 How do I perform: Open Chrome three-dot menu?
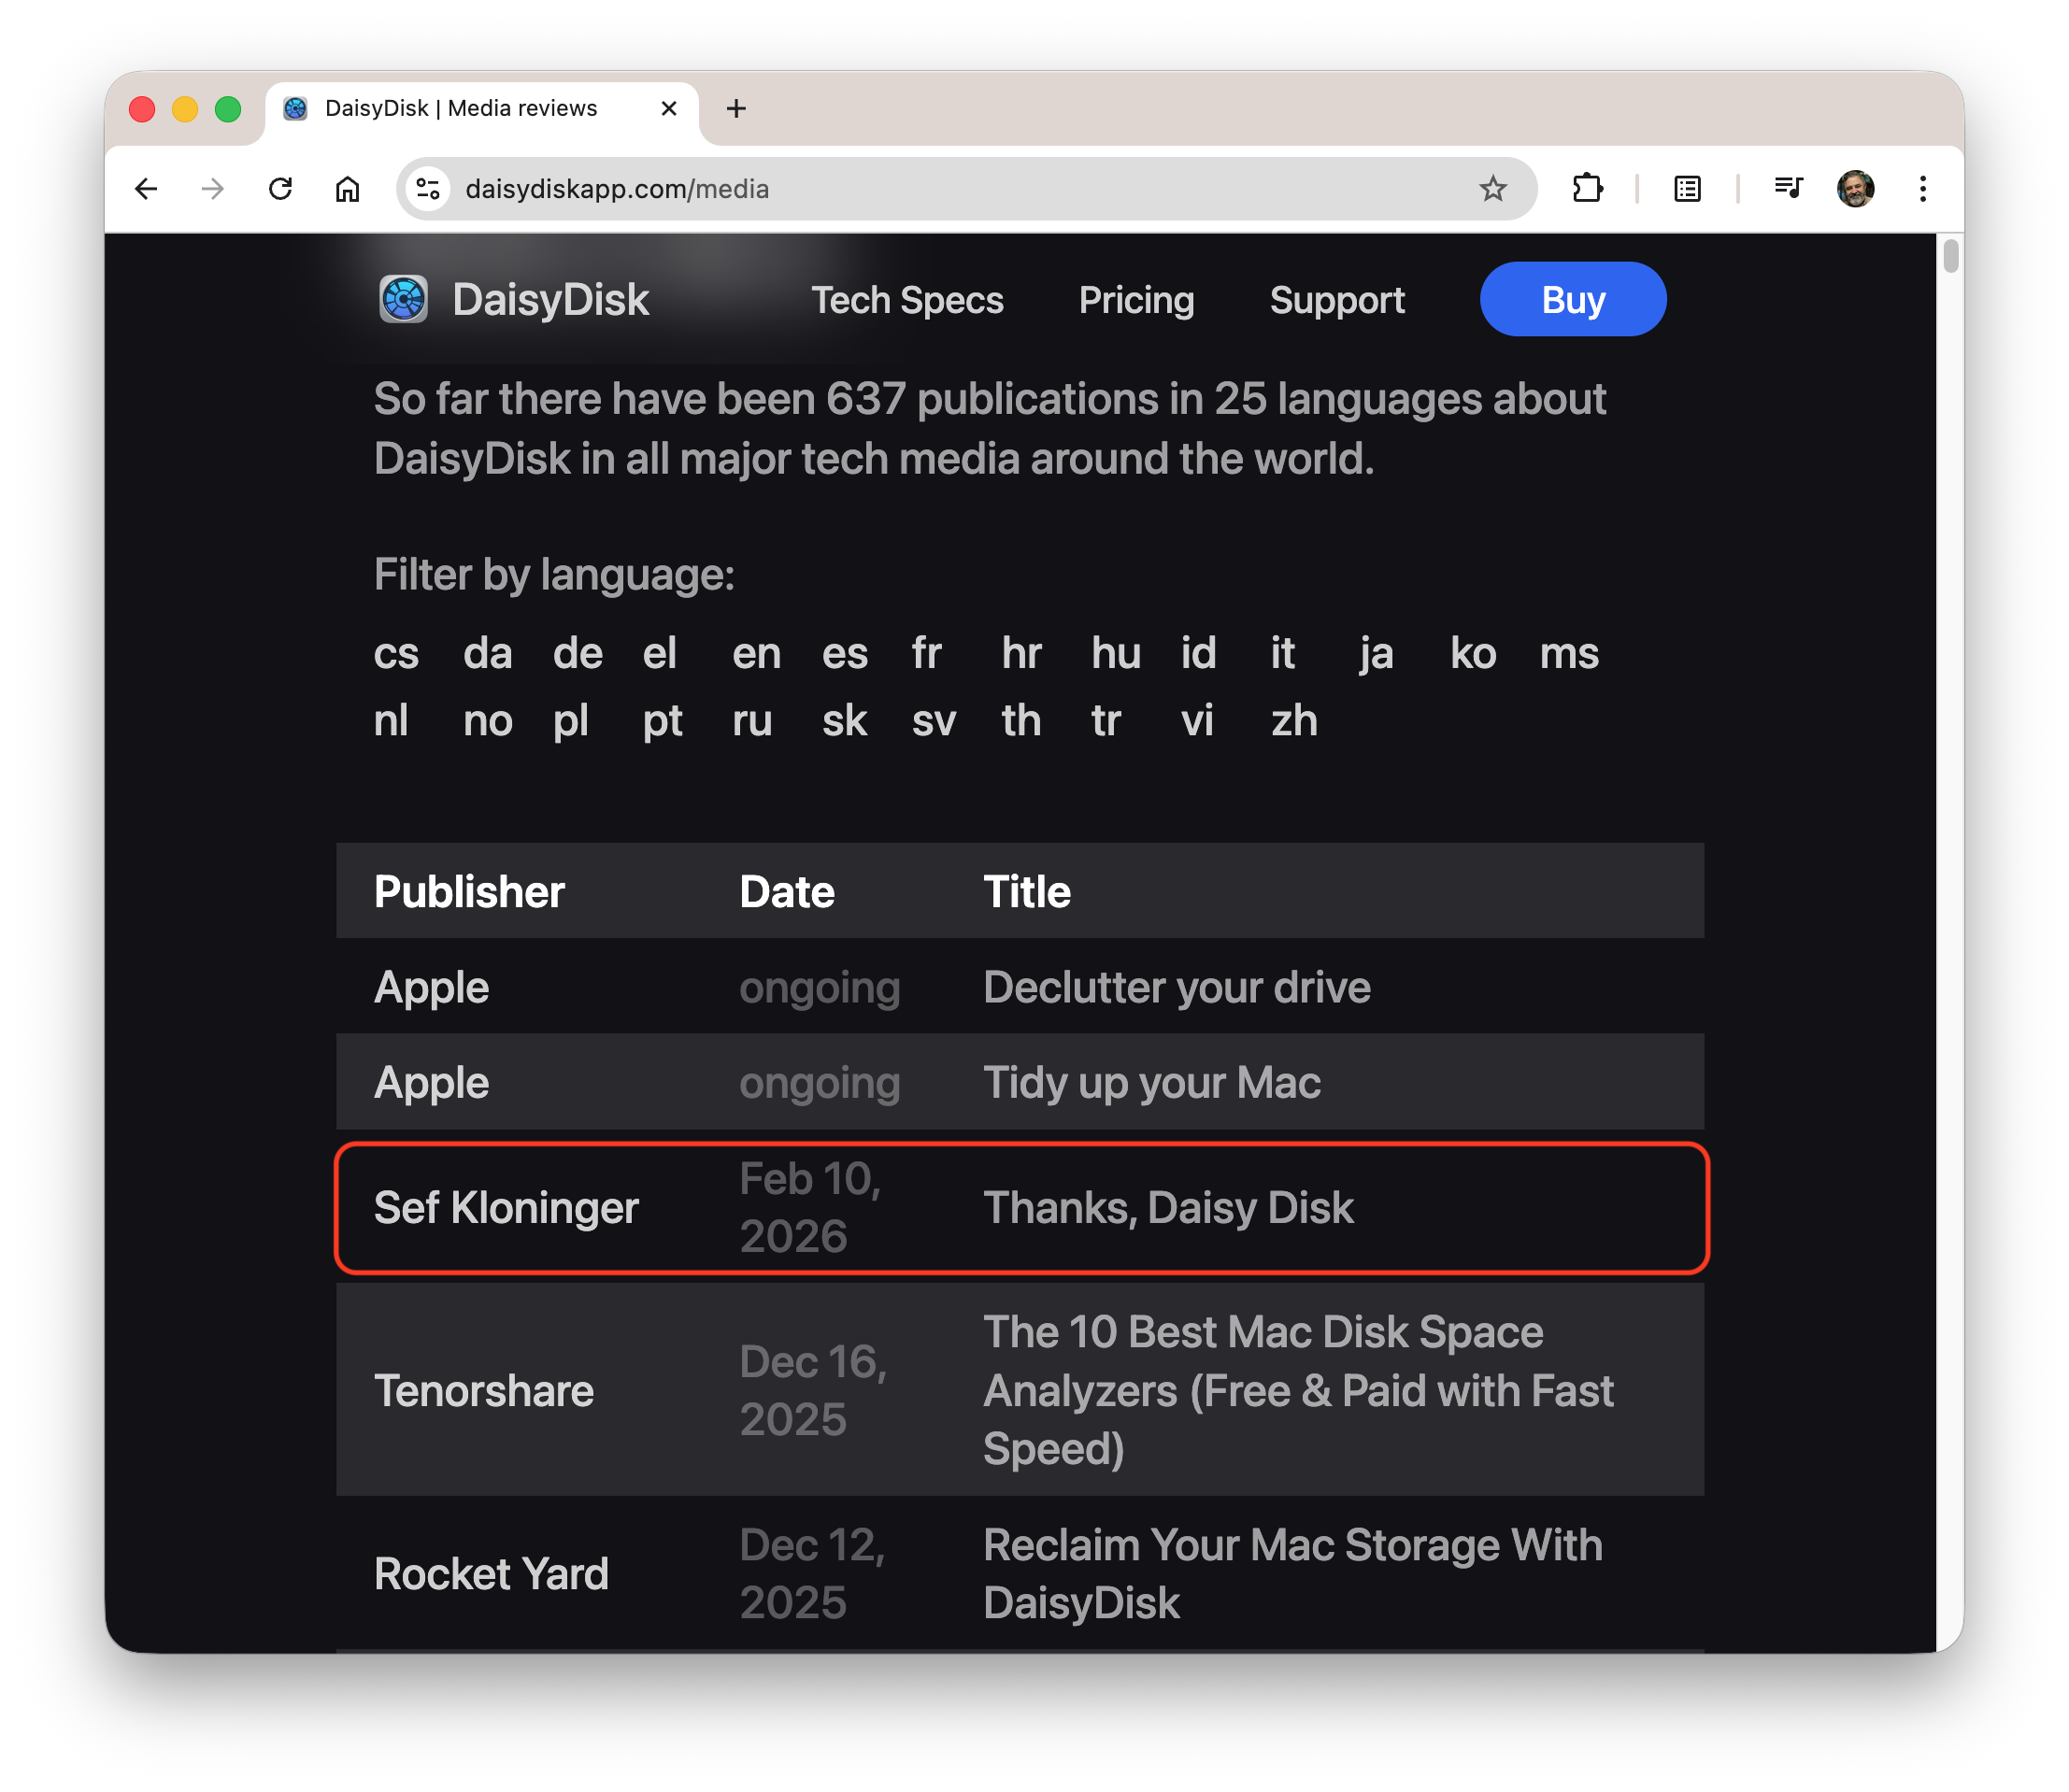coord(1922,189)
